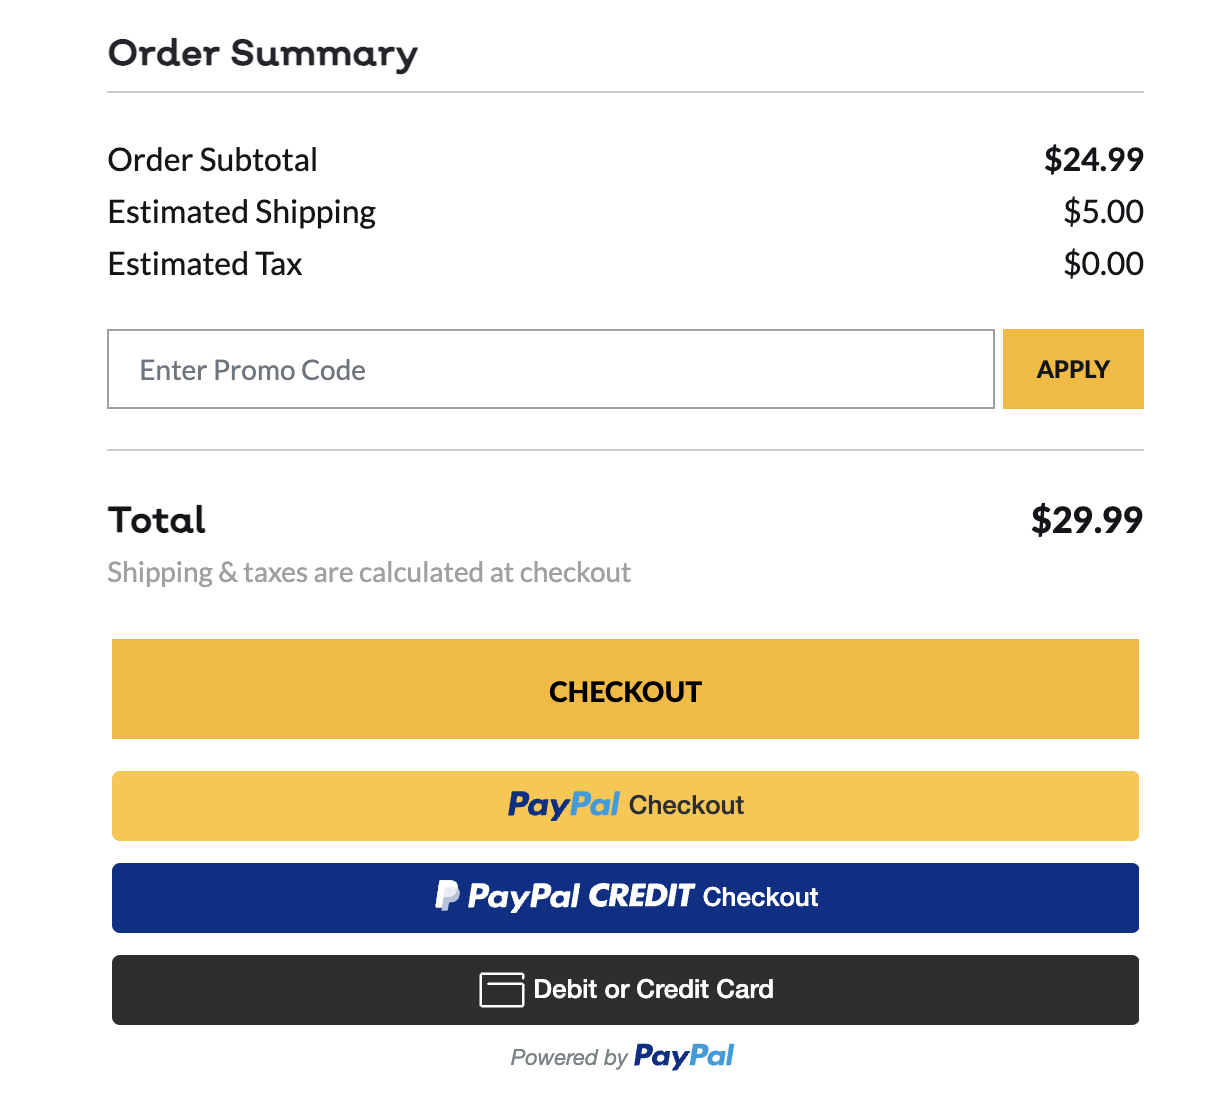This screenshot has height=1120, width=1220.
Task: Click the PayPal Credit P logo
Action: pyautogui.click(x=447, y=895)
